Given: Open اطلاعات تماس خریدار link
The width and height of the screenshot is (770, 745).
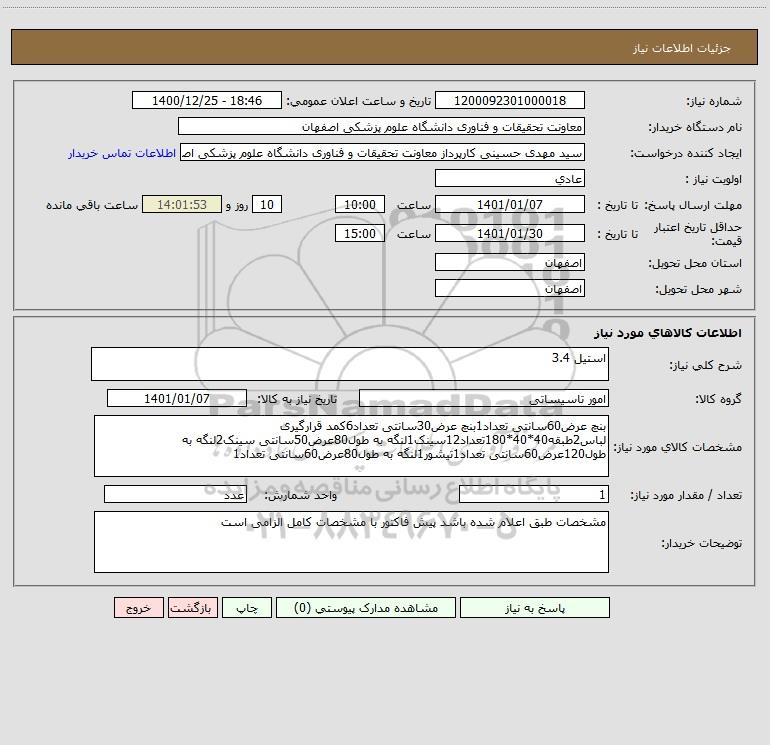Looking at the screenshot, I should 122,153.
